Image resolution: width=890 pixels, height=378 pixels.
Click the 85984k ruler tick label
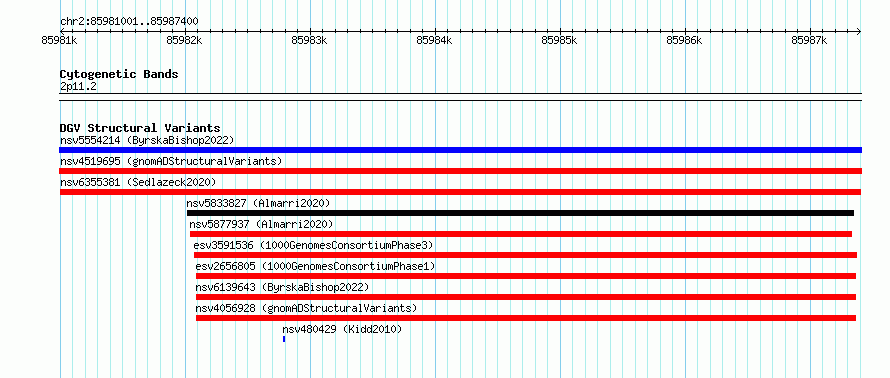click(x=435, y=40)
